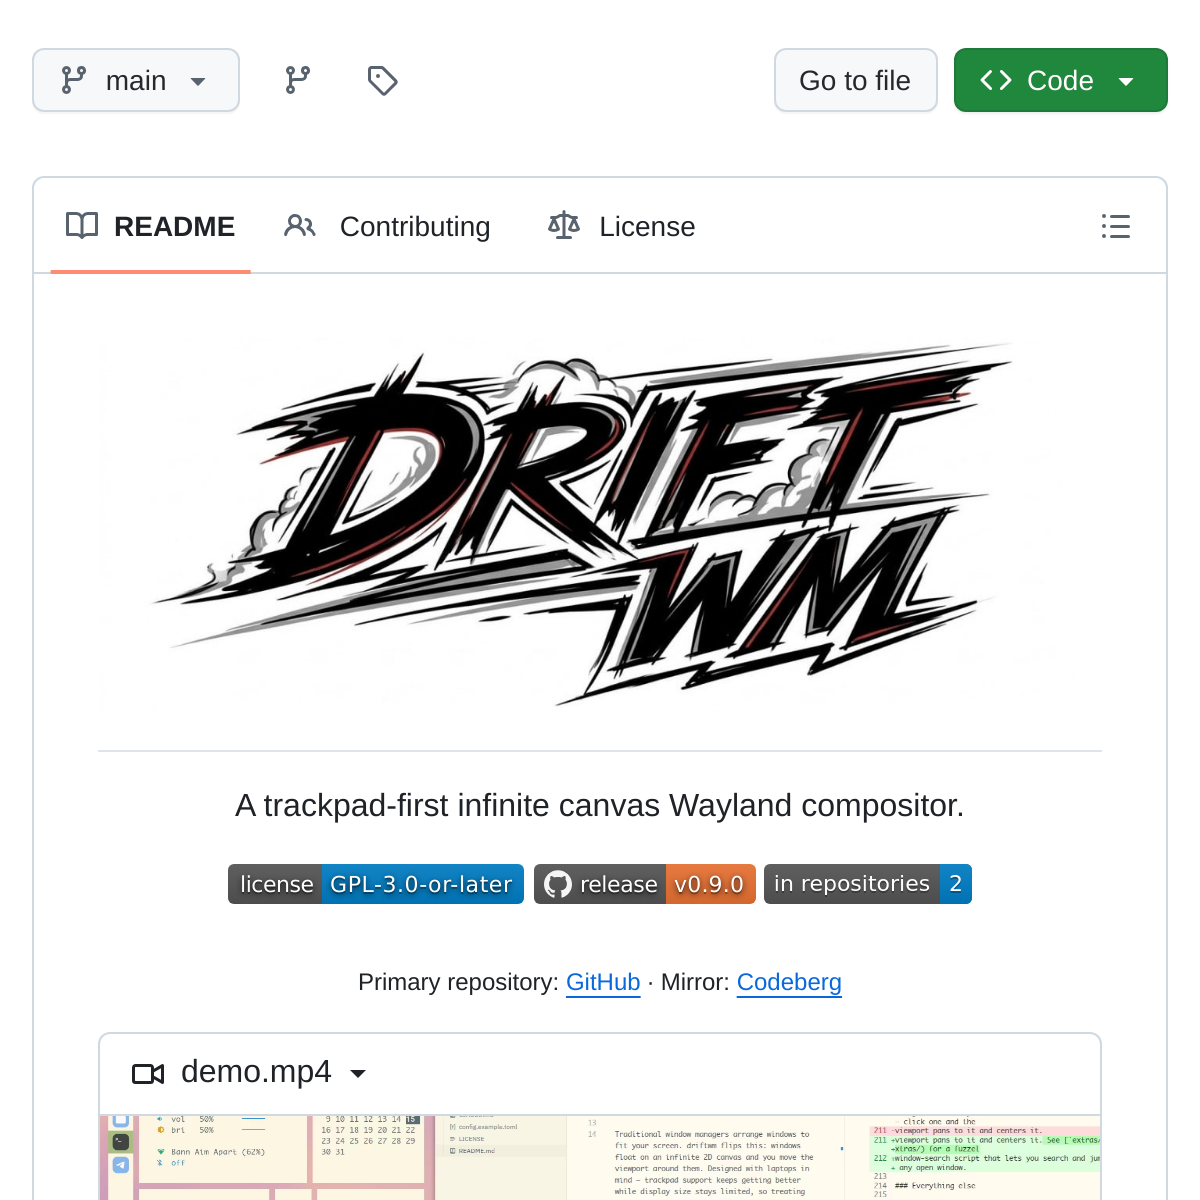The width and height of the screenshot is (1200, 1200).
Task: View tags via the tag icon
Action: (383, 80)
